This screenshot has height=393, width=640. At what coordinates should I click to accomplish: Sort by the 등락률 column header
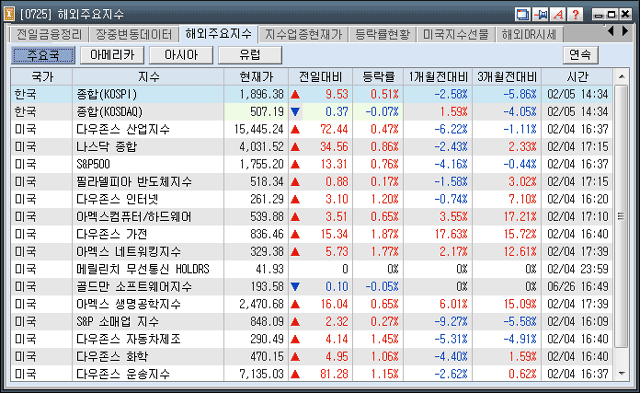[378, 77]
